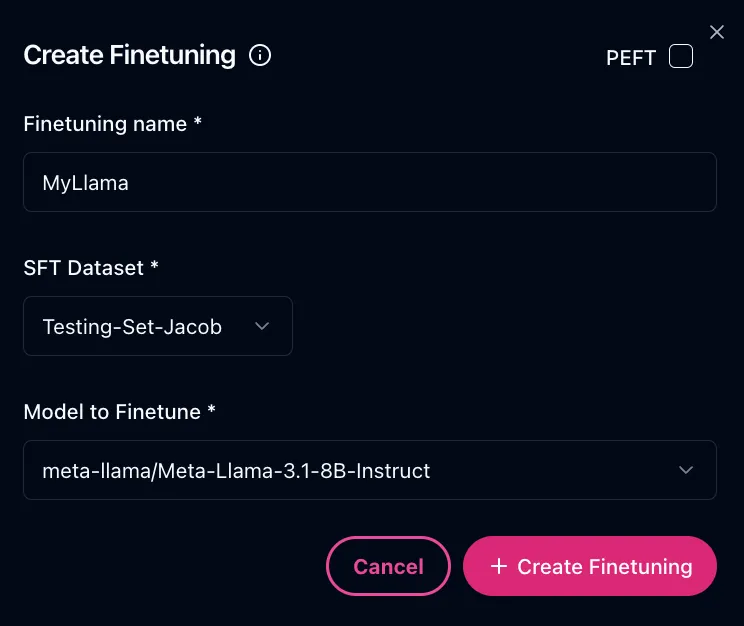Viewport: 744px width, 626px height.
Task: Click the chevron in the model selector
Action: pyautogui.click(x=686, y=470)
